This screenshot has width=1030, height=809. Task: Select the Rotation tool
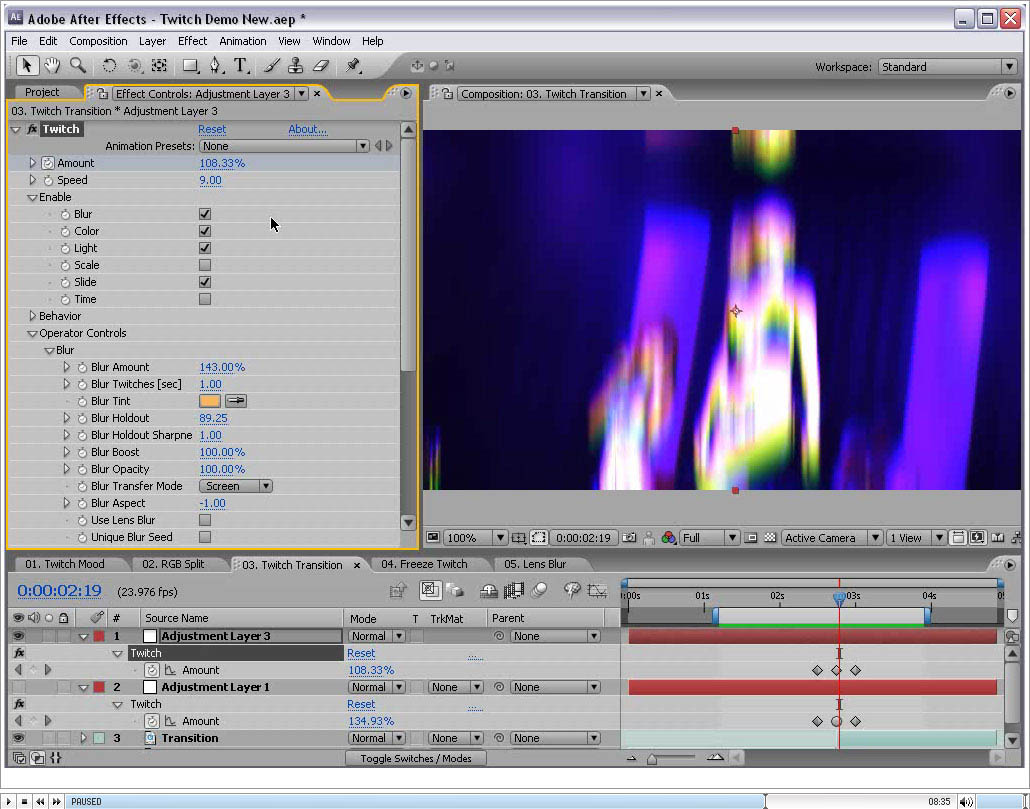(x=109, y=66)
